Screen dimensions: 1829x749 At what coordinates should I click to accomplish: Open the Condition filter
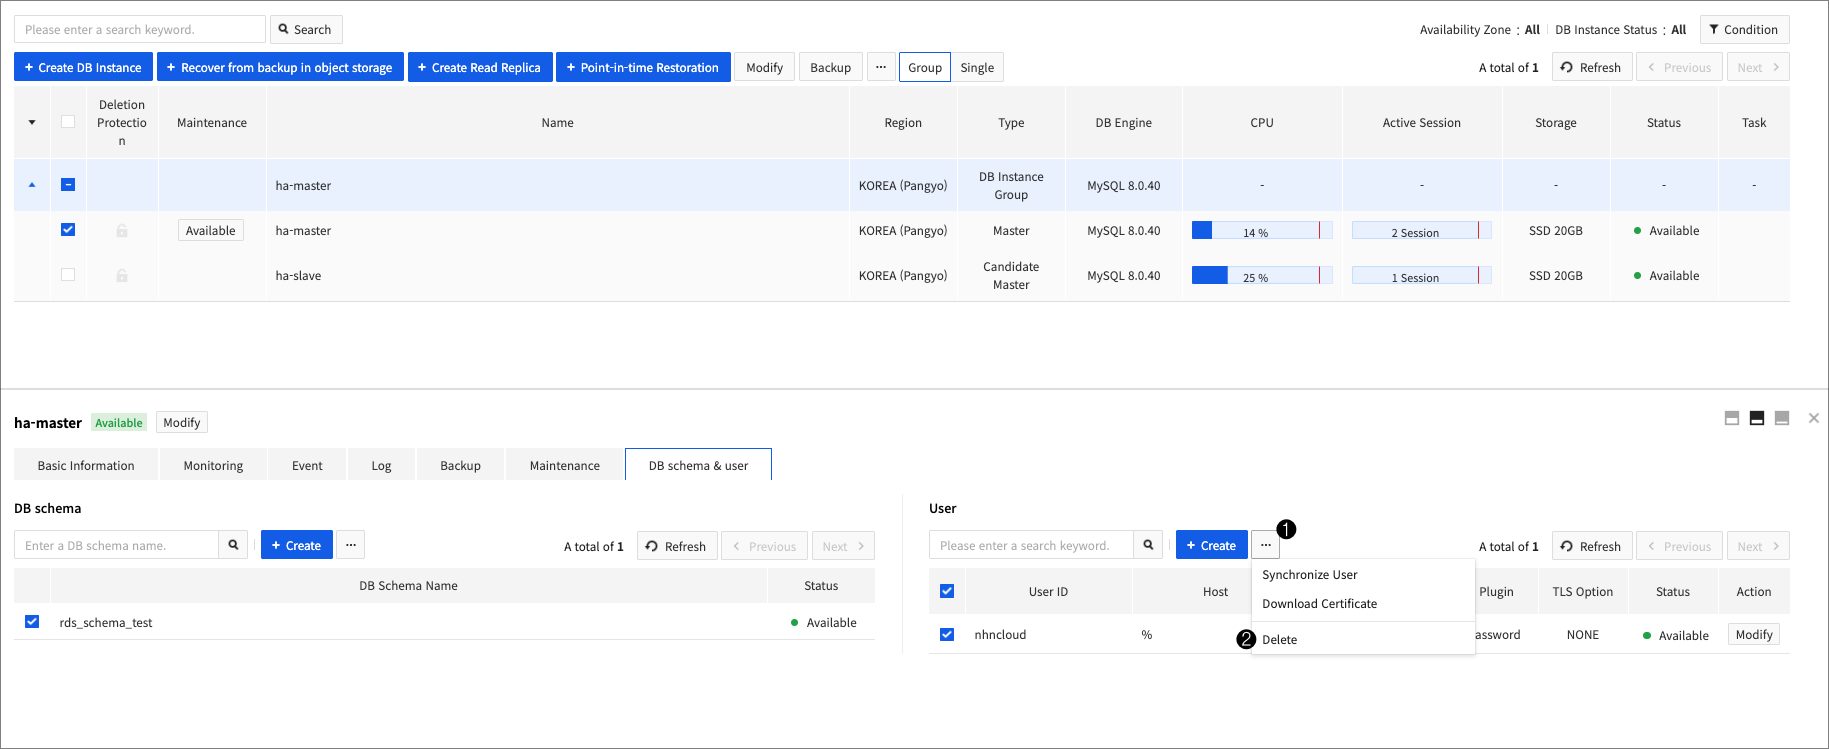pyautogui.click(x=1744, y=30)
